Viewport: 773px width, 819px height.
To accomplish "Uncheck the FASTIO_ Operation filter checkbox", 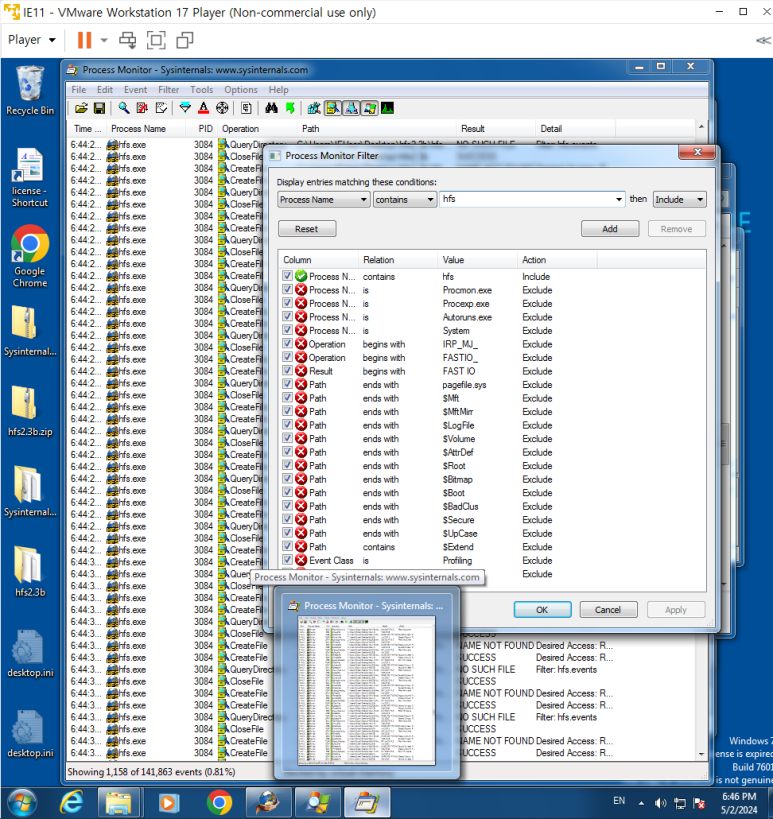I will coord(287,357).
